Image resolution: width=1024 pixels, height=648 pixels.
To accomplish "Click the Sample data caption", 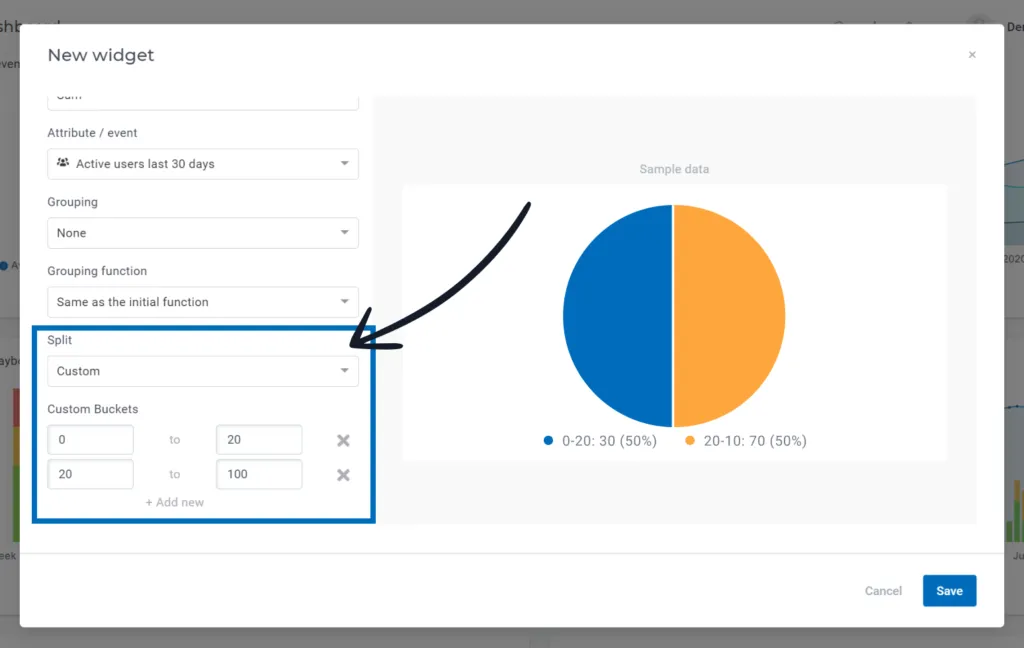I will [x=674, y=169].
